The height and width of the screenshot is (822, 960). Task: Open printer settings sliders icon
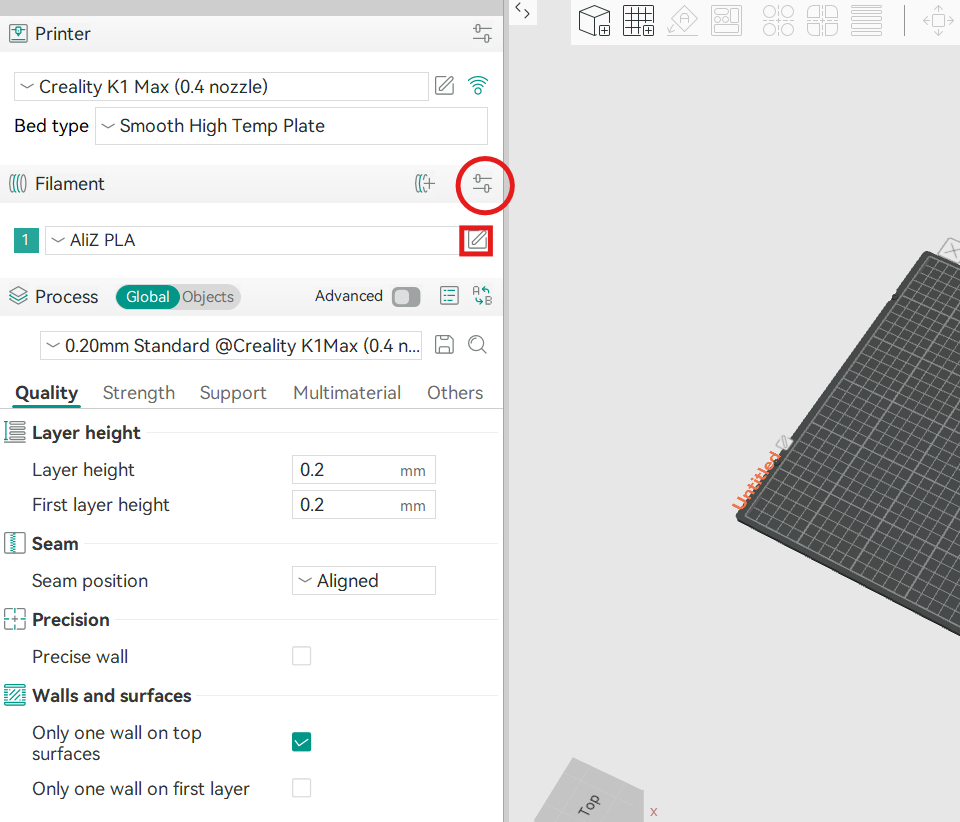(482, 33)
